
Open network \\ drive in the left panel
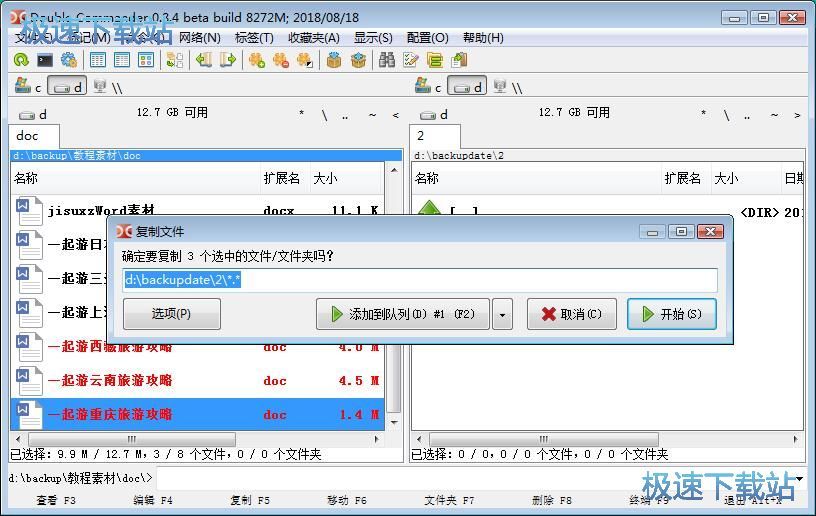(108, 86)
